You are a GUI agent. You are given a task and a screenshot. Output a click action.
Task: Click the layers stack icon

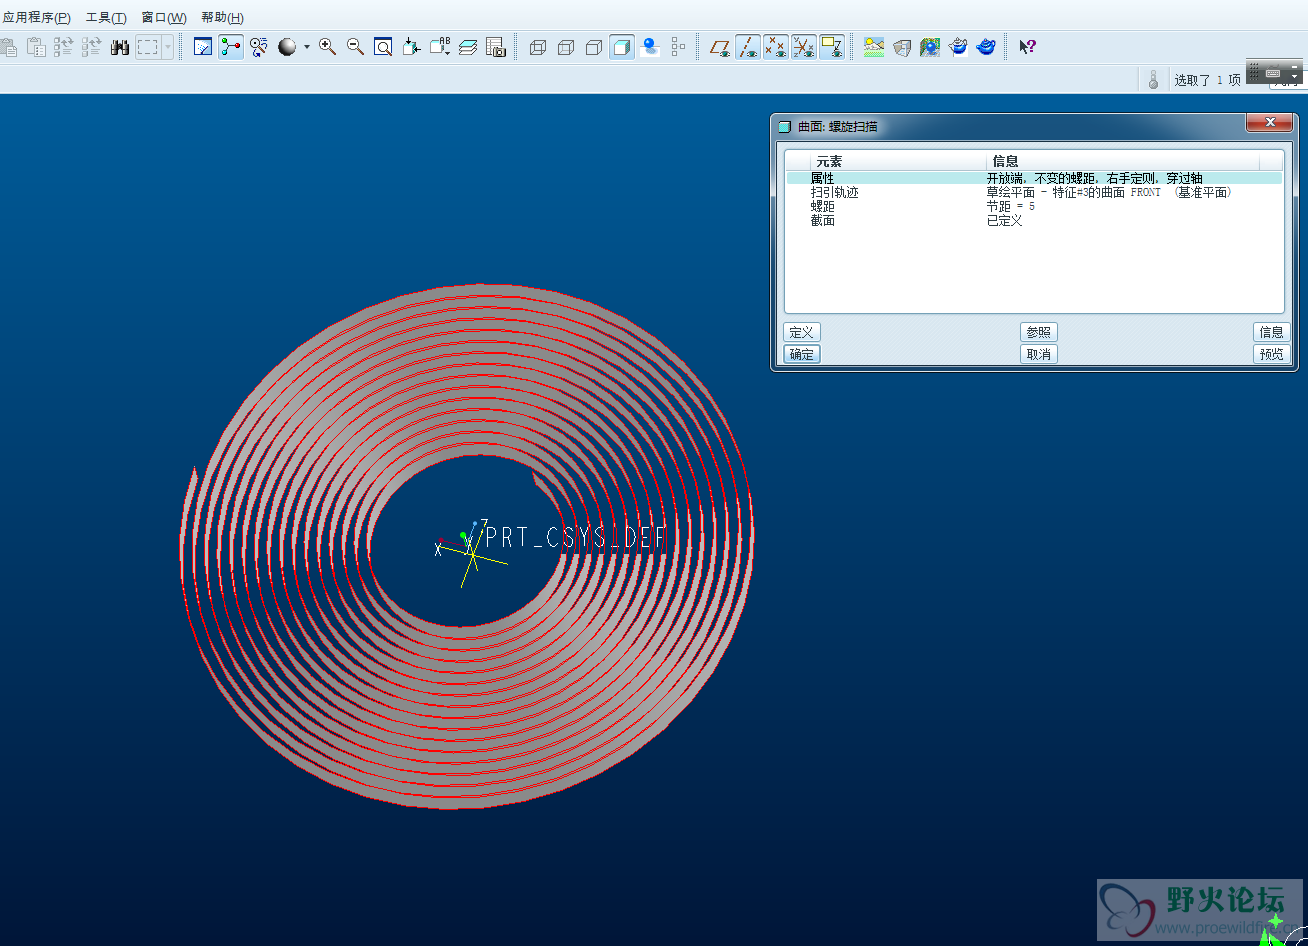point(468,47)
